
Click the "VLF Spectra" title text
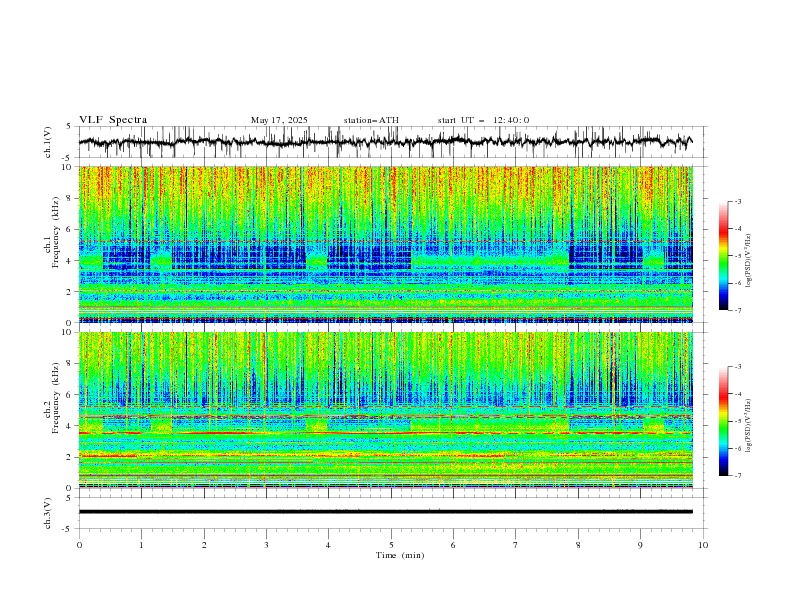pyautogui.click(x=113, y=120)
